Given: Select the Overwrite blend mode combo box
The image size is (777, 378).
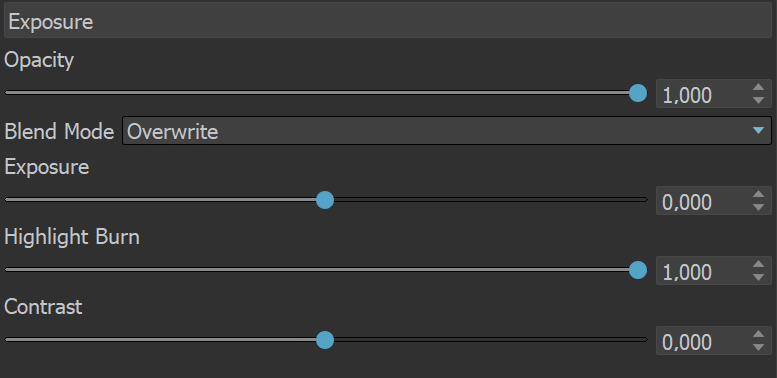Looking at the screenshot, I should tap(446, 131).
